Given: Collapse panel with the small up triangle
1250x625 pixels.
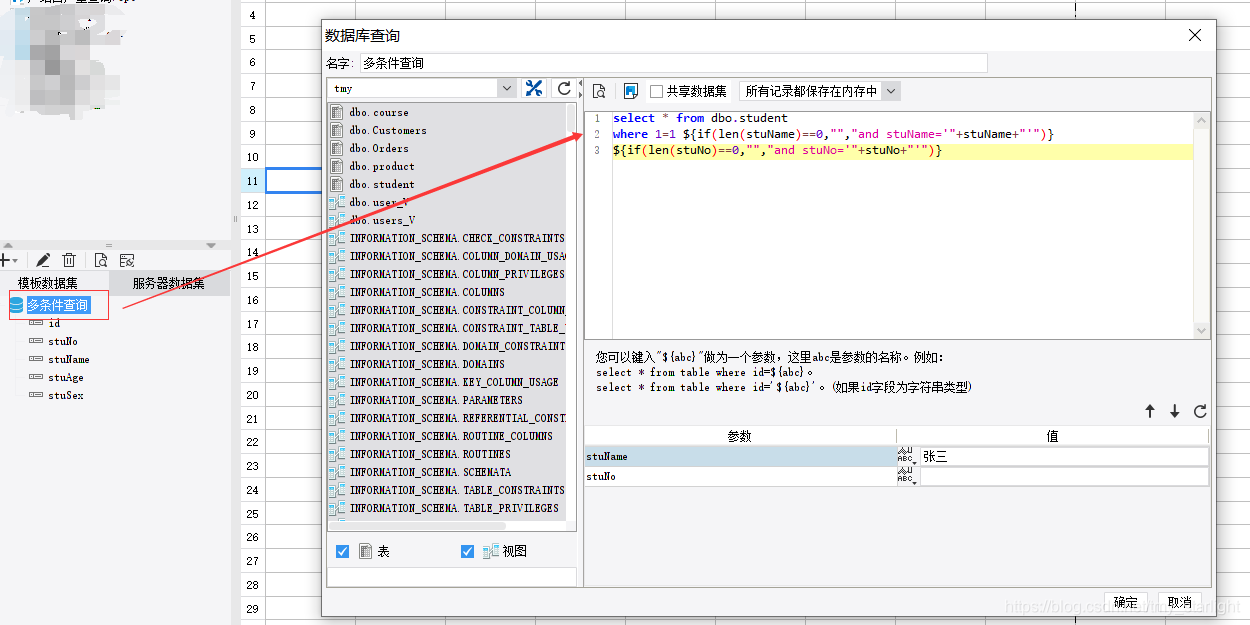Looking at the screenshot, I should (8, 244).
